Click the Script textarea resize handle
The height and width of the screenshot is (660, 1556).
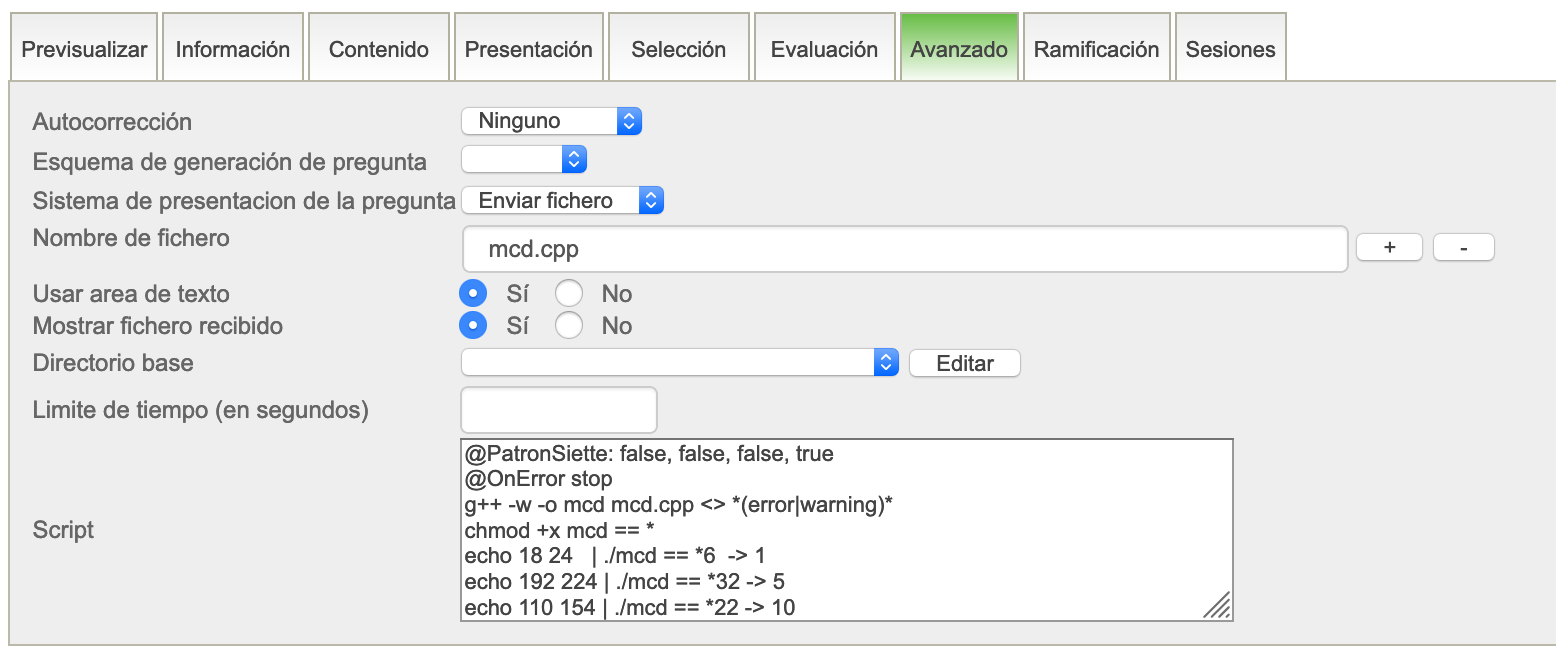tap(1217, 606)
